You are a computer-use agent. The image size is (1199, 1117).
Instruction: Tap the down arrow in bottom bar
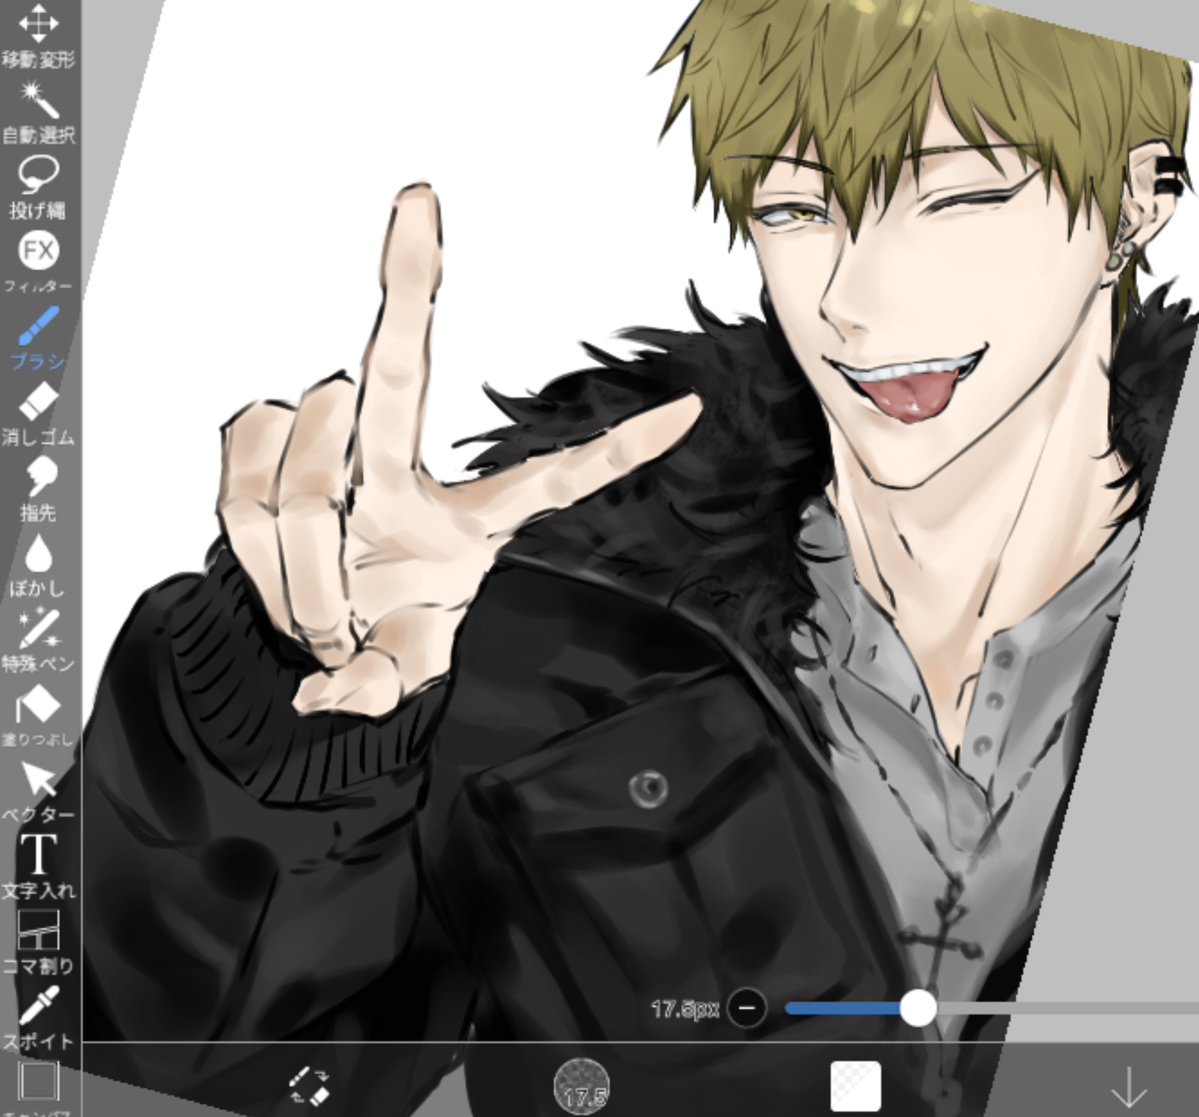(x=1129, y=1087)
